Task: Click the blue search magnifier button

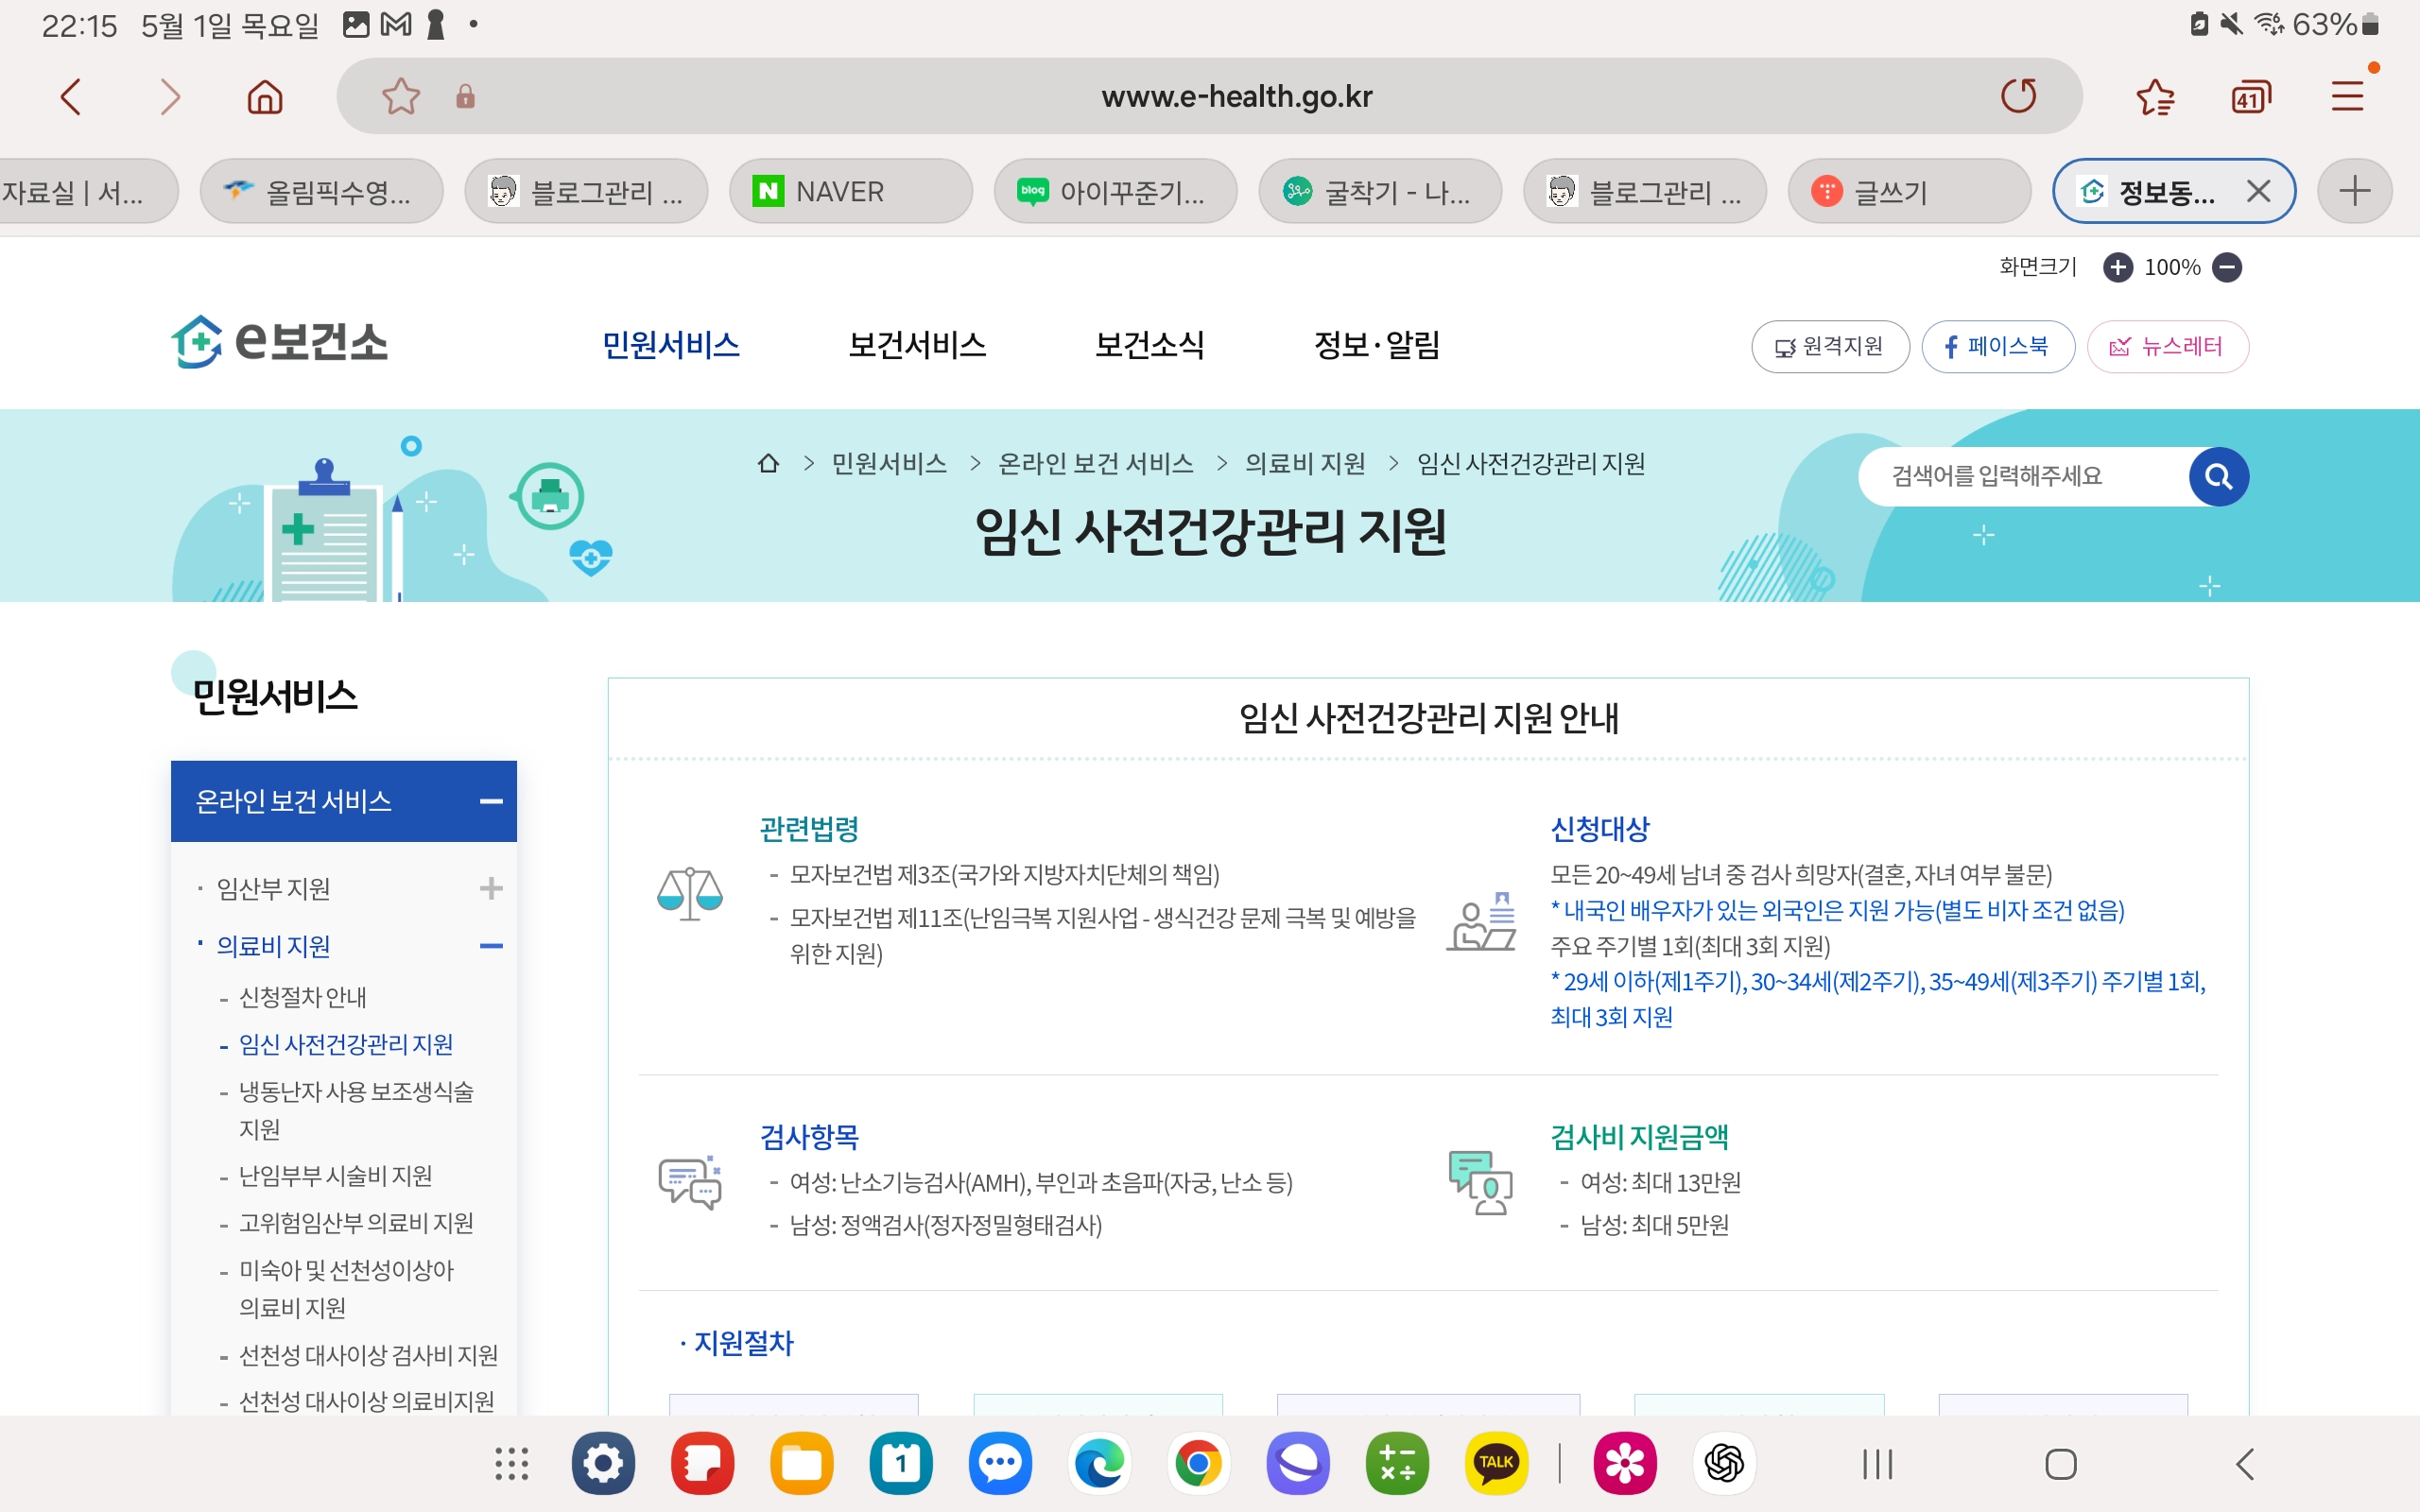Action: (x=2218, y=476)
